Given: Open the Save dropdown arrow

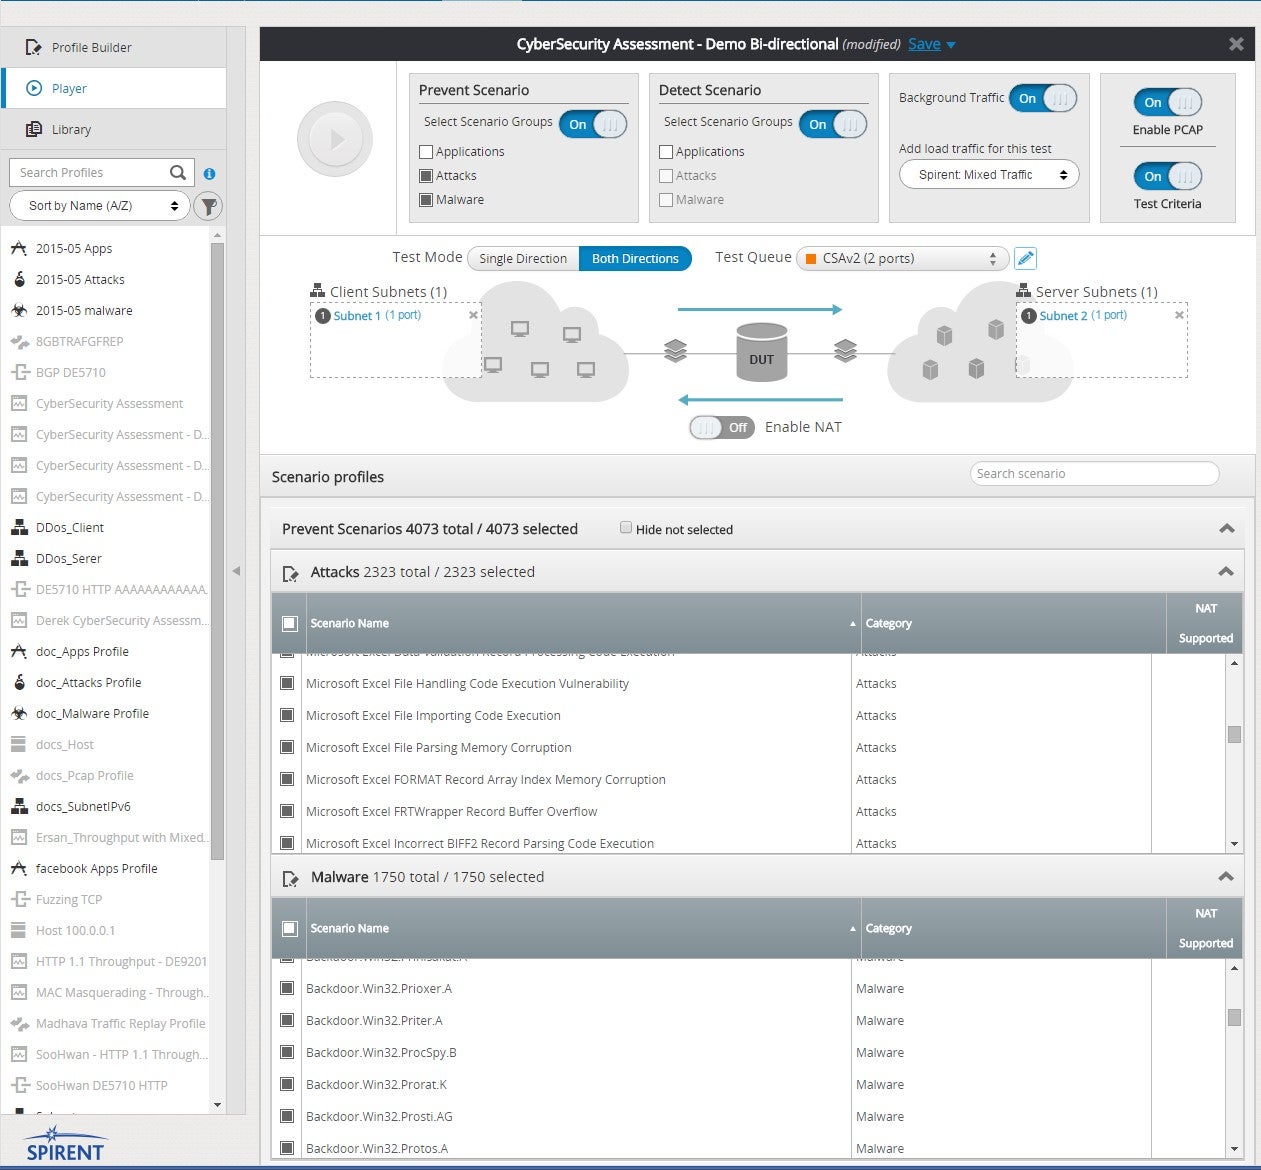Looking at the screenshot, I should (951, 45).
